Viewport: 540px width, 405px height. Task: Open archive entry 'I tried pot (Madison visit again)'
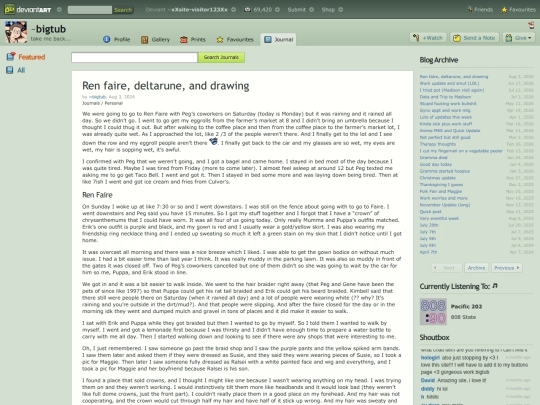451,90
